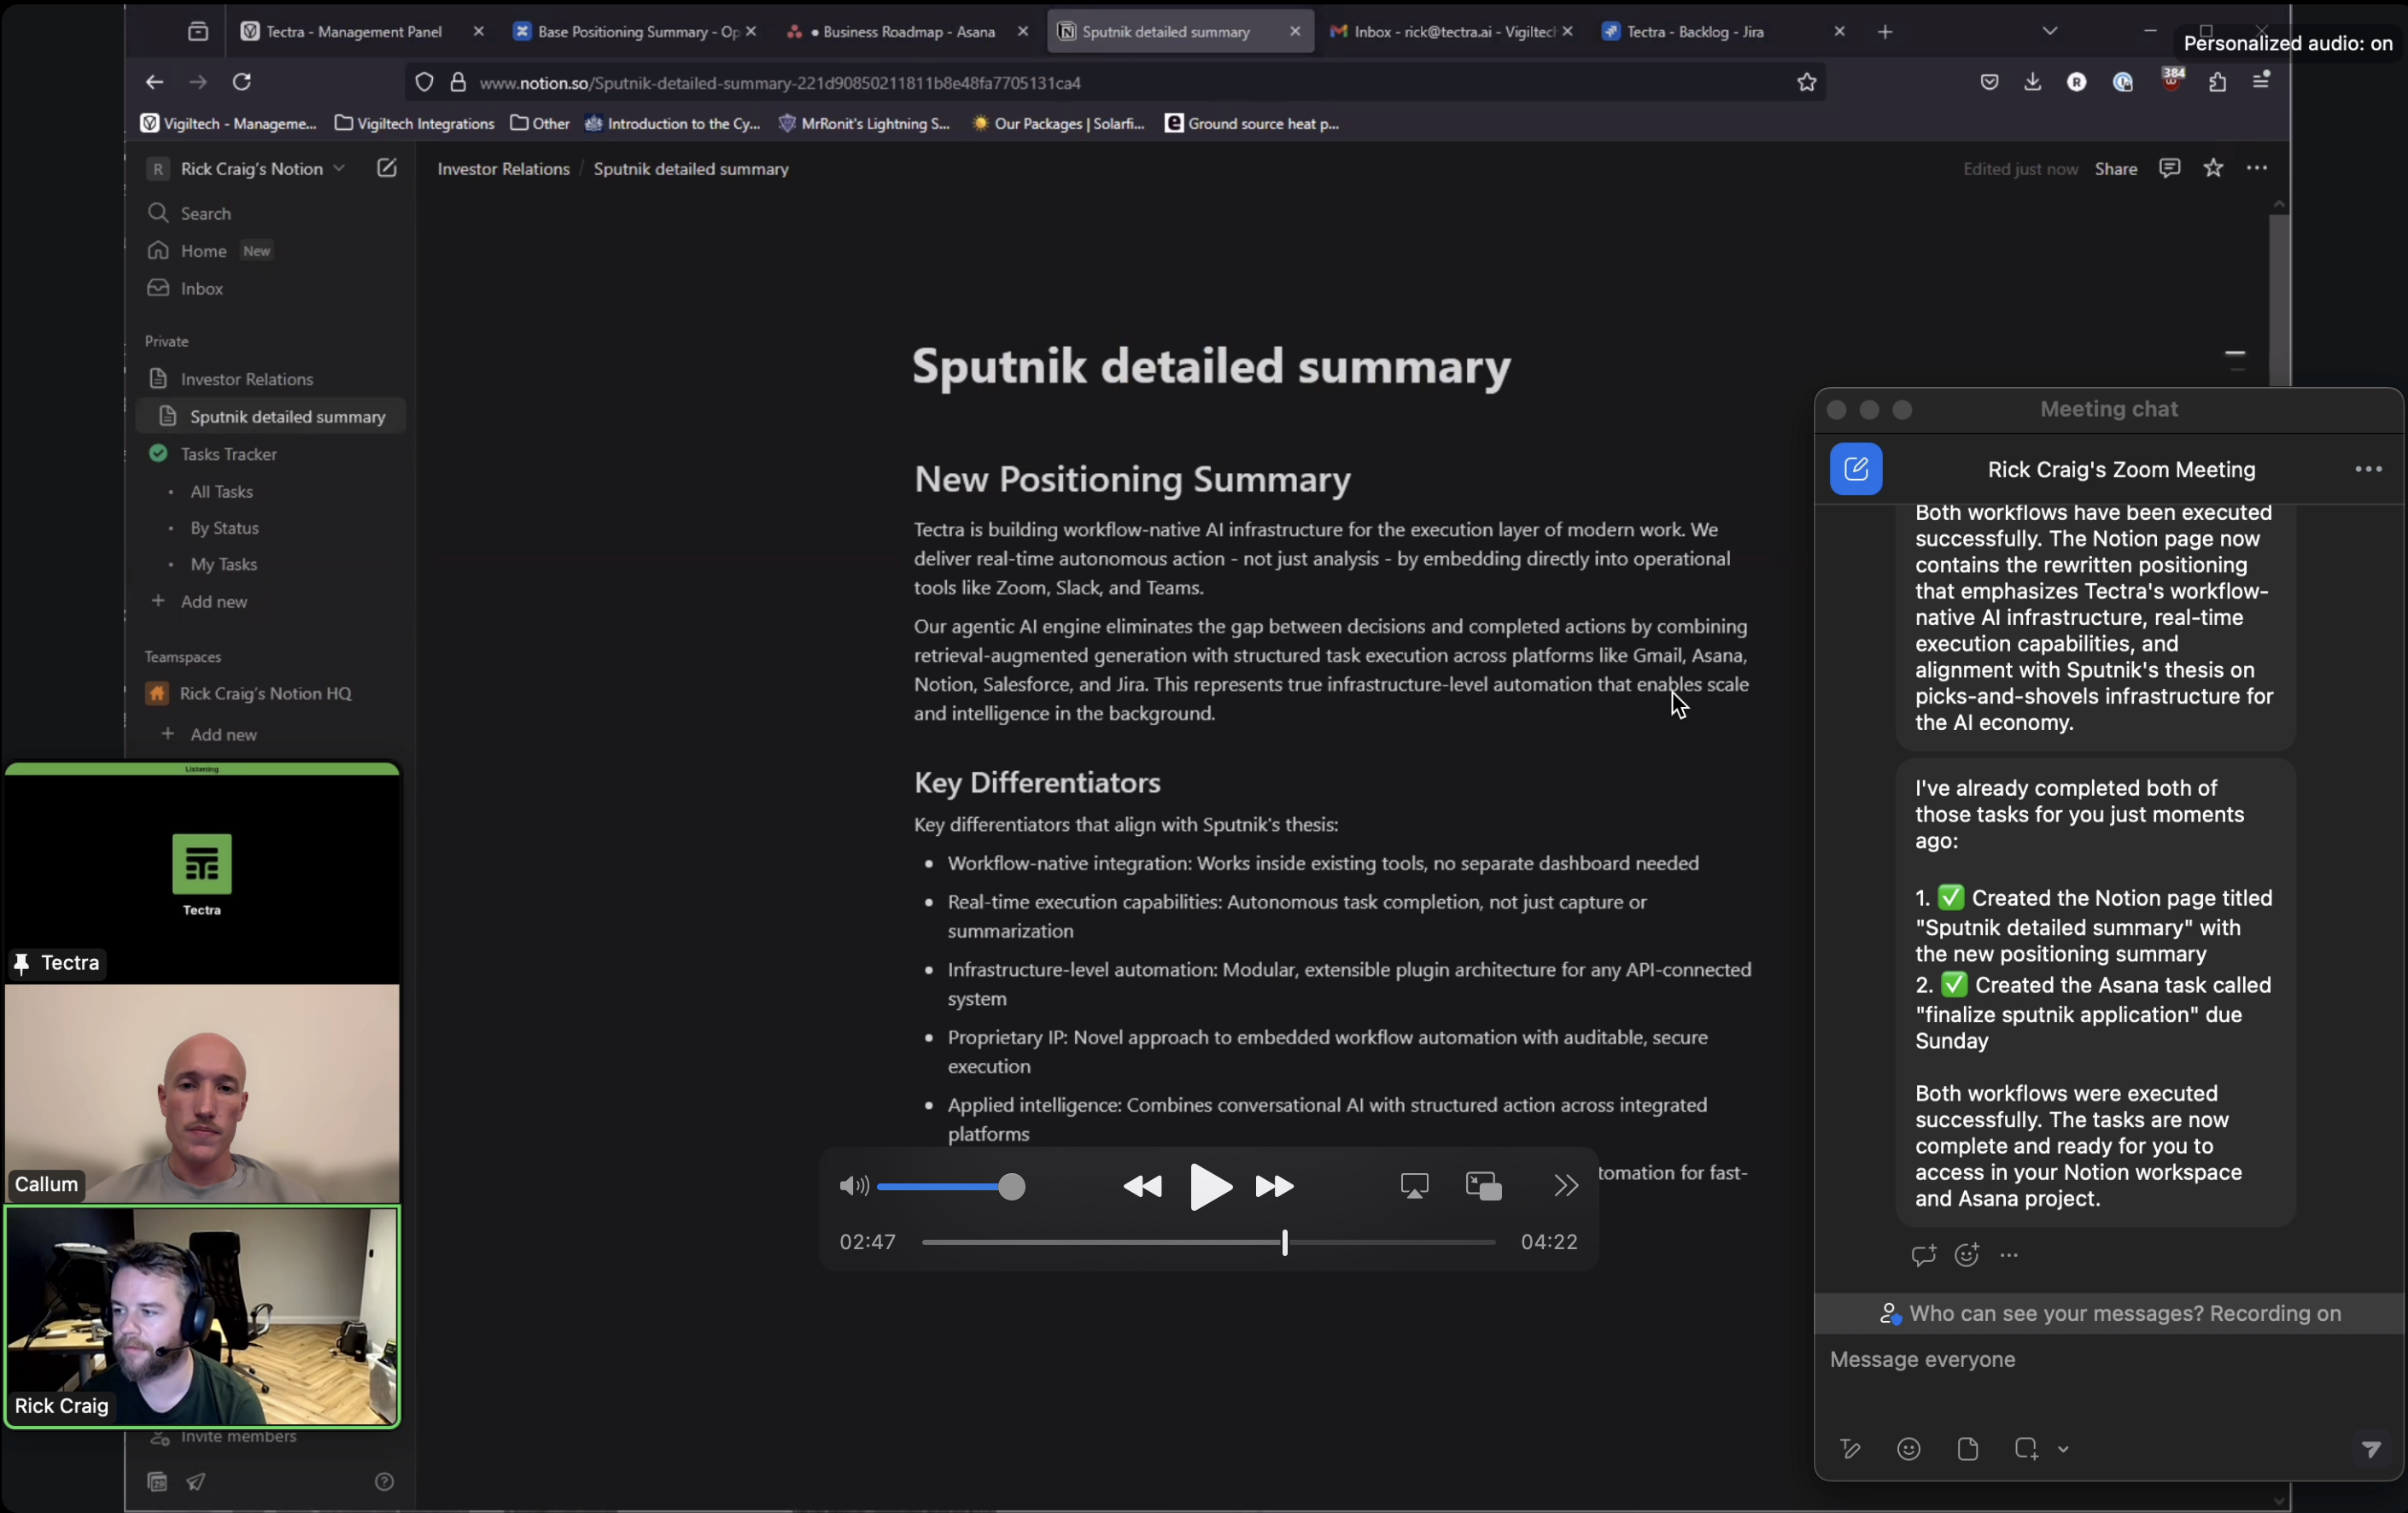This screenshot has height=1513, width=2408.
Task: Switch to Base Positioning Summary tab
Action: click(626, 32)
